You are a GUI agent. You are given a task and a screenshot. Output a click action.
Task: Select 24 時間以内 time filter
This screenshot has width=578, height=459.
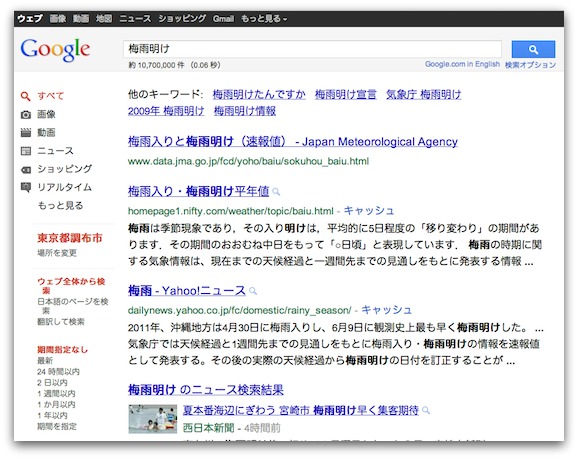[58, 372]
